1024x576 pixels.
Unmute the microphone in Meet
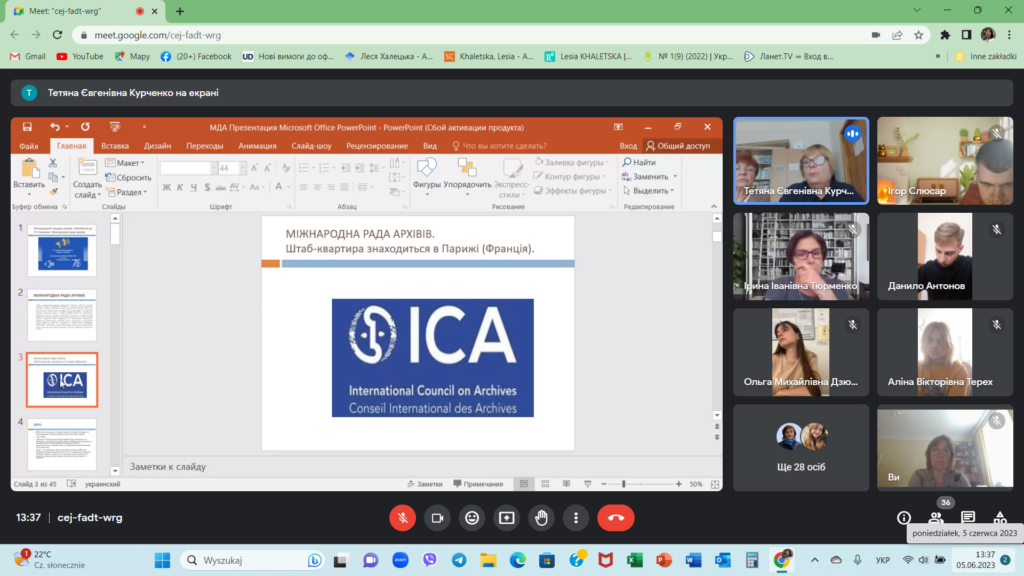[x=401, y=517]
